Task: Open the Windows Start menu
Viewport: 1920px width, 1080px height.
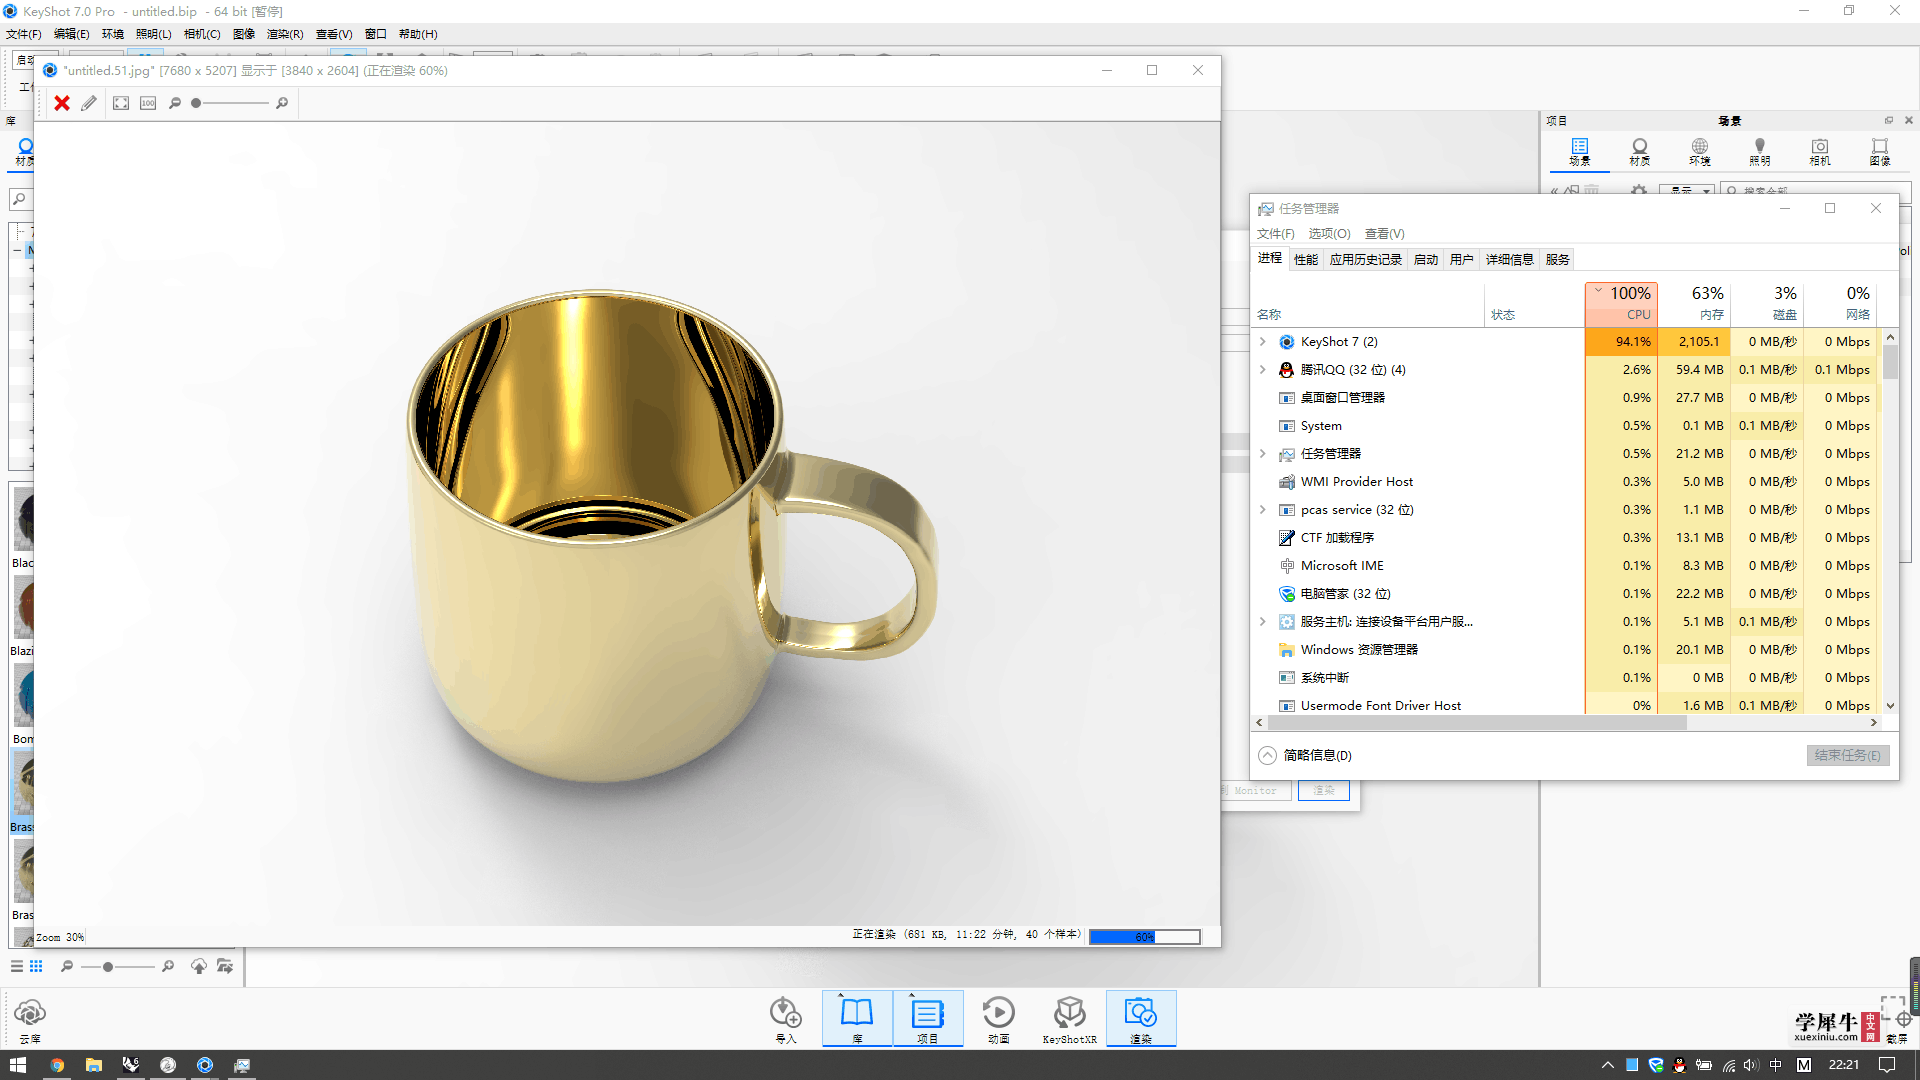Action: 18,1065
